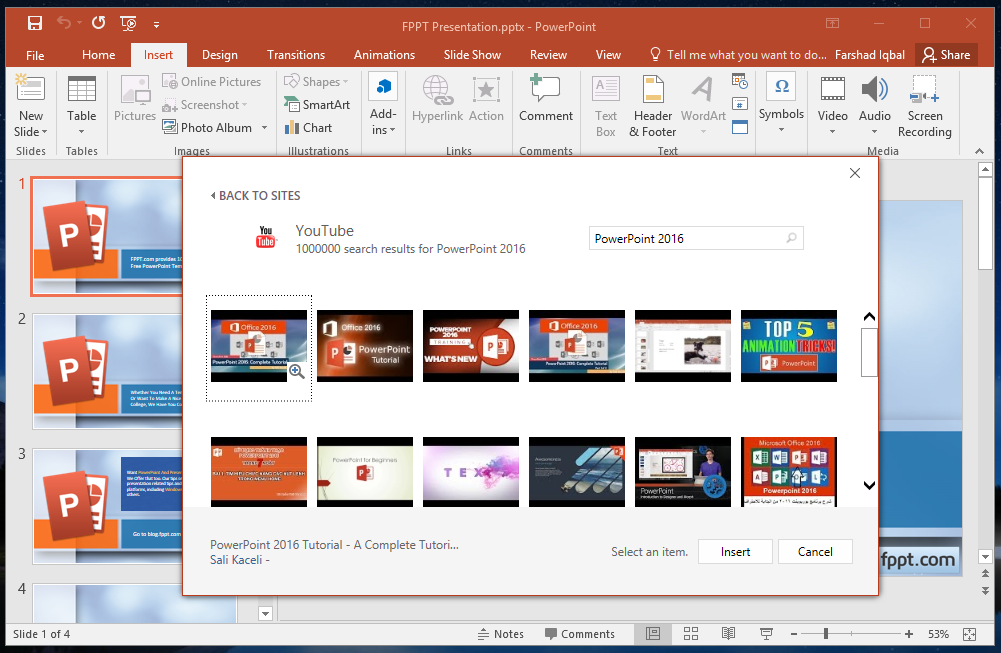Expand the Table dropdown
Viewport: 1001px width, 653px height.
click(82, 130)
